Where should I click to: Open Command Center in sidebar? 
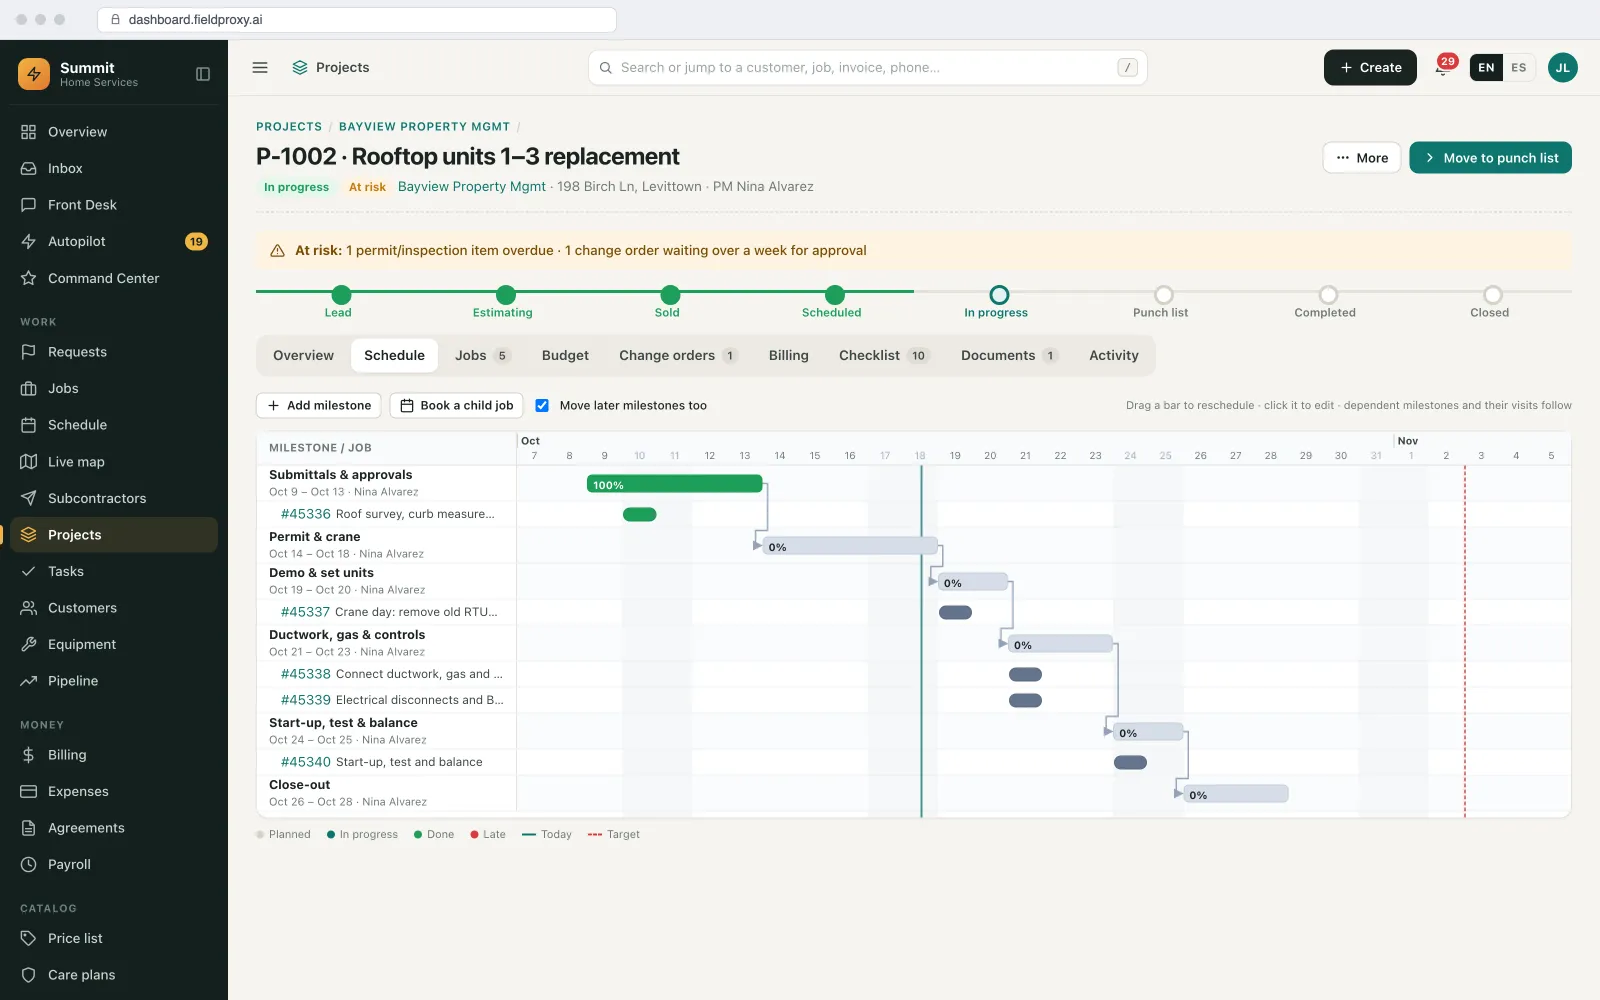(x=114, y=278)
